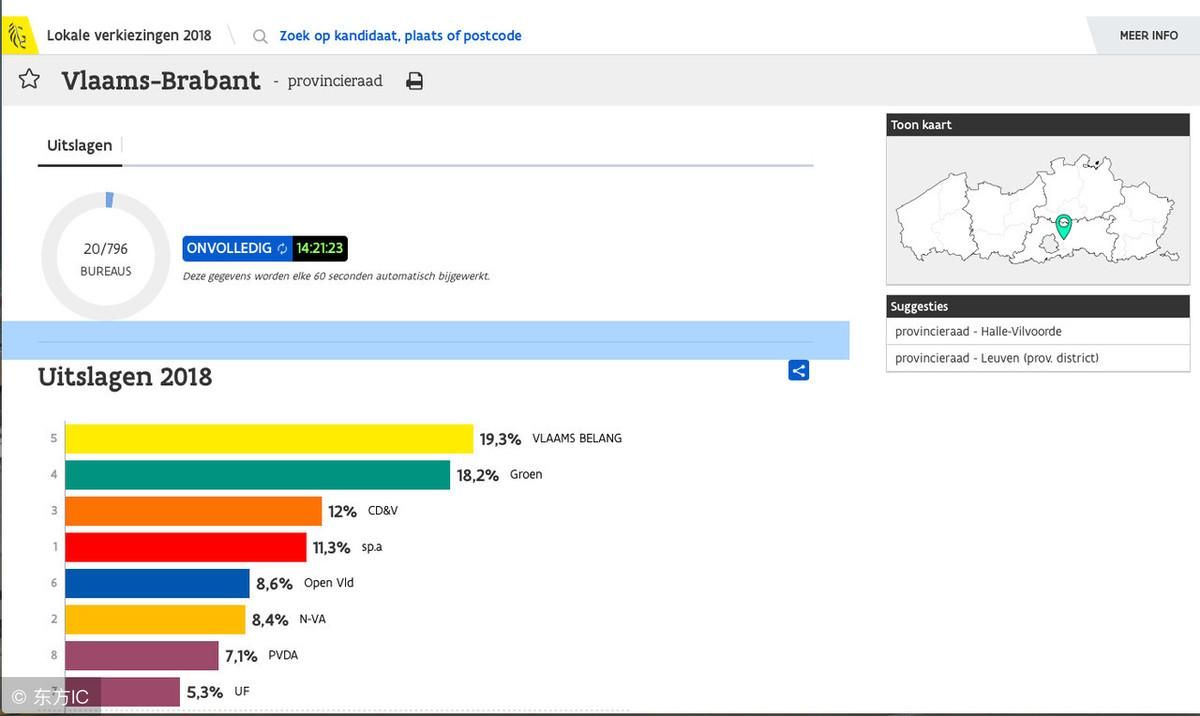Screen dimensions: 1200x716
Task: Click the UF result bar
Action: [x=123, y=691]
